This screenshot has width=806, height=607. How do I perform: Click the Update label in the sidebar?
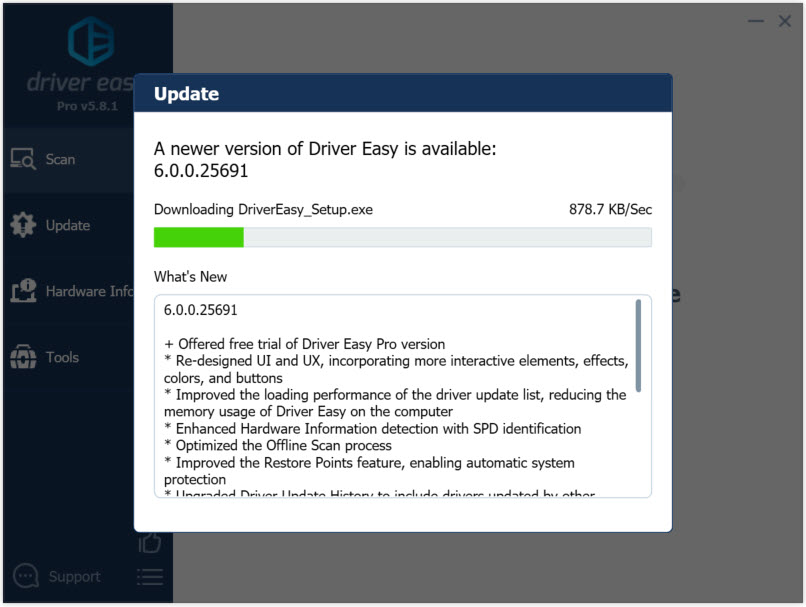click(x=68, y=226)
